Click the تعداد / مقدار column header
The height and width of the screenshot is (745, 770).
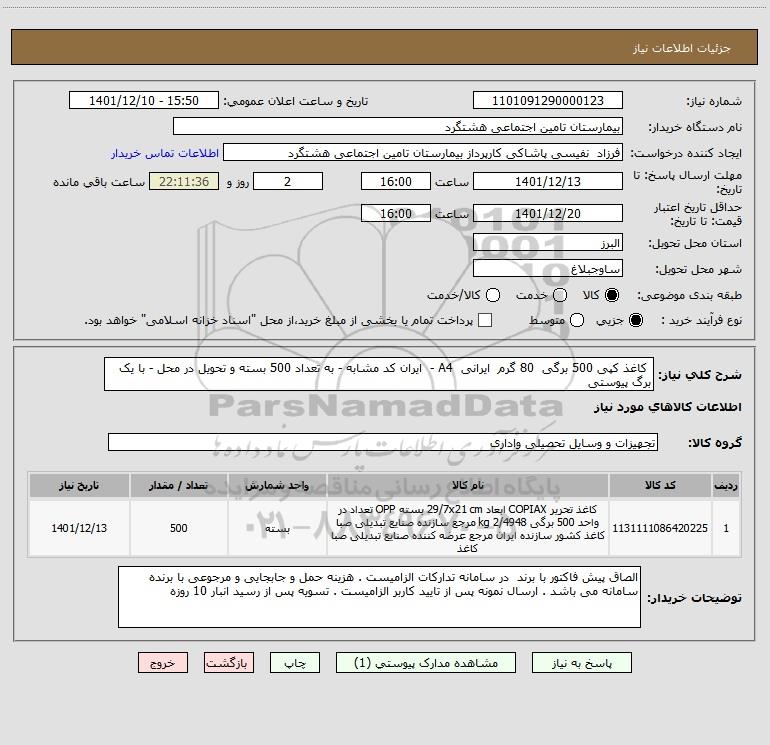pyautogui.click(x=178, y=486)
